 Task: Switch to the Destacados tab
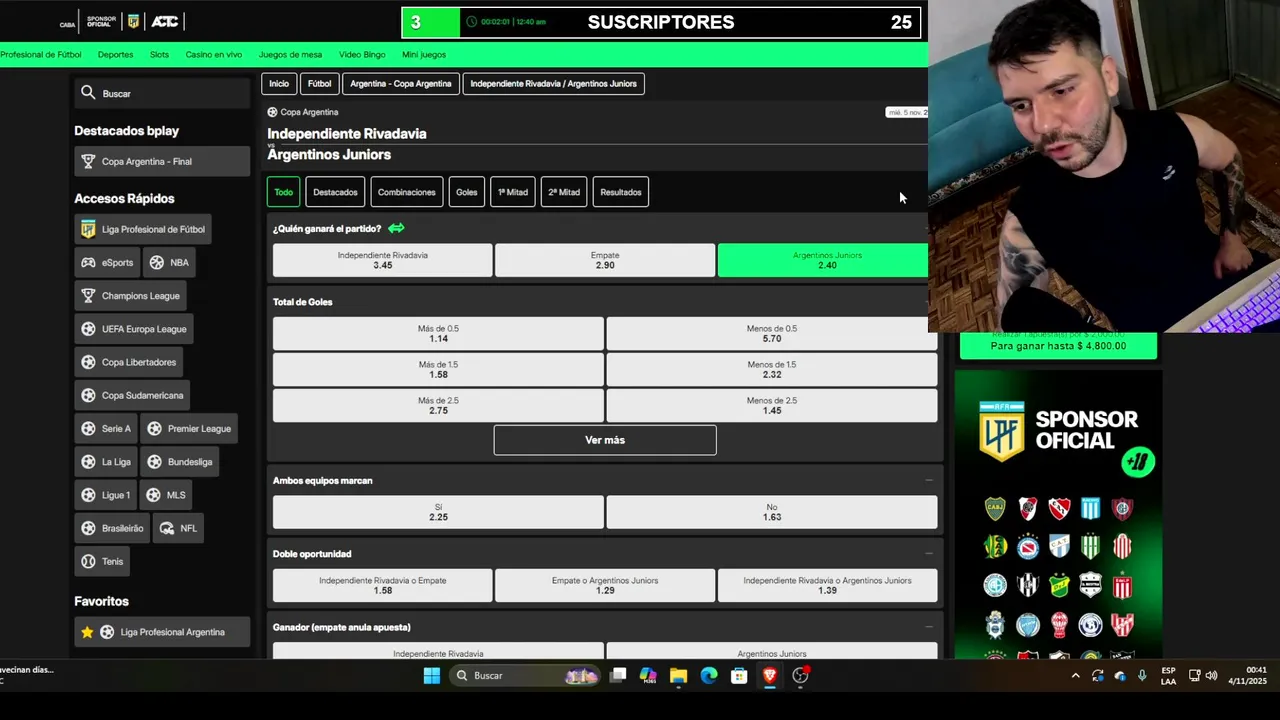point(335,192)
